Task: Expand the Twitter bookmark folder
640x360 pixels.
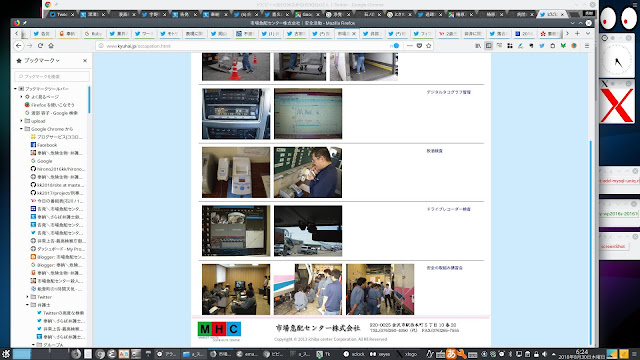Action: (28, 297)
